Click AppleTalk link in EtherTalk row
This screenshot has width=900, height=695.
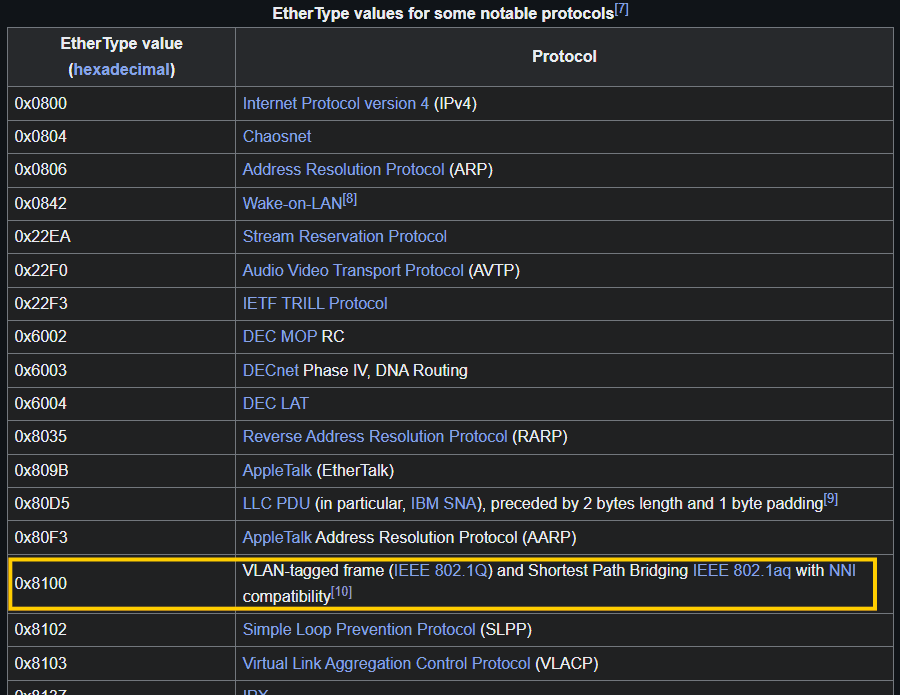click(277, 471)
